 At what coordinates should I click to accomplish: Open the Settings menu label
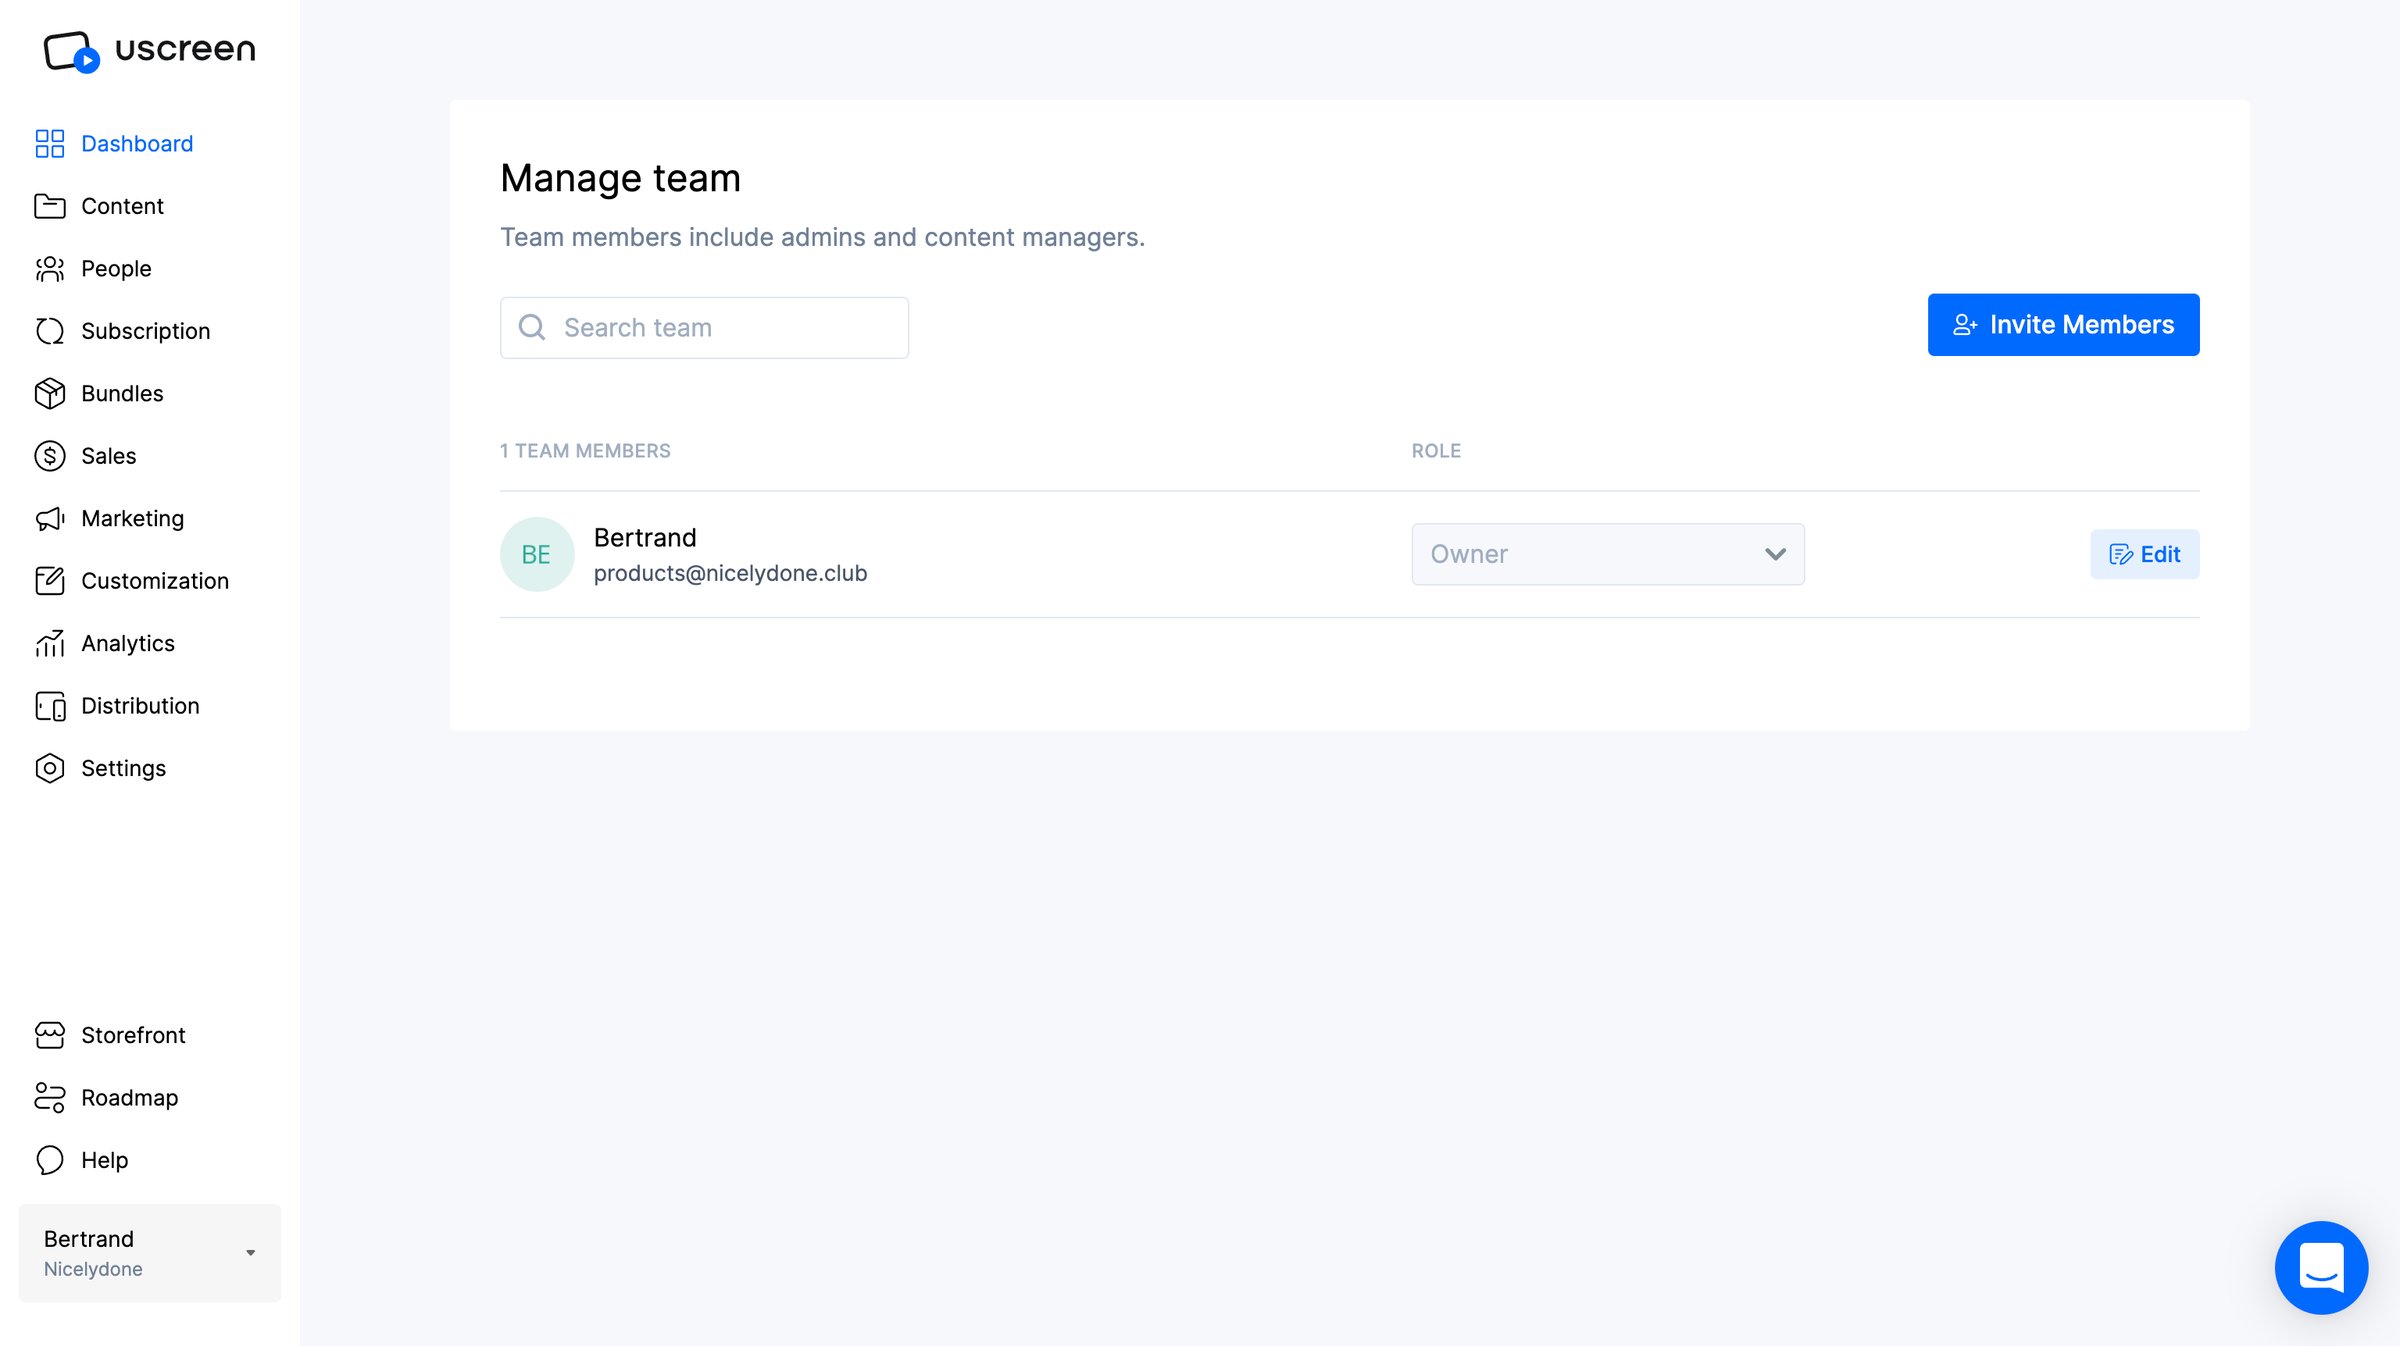(x=124, y=769)
